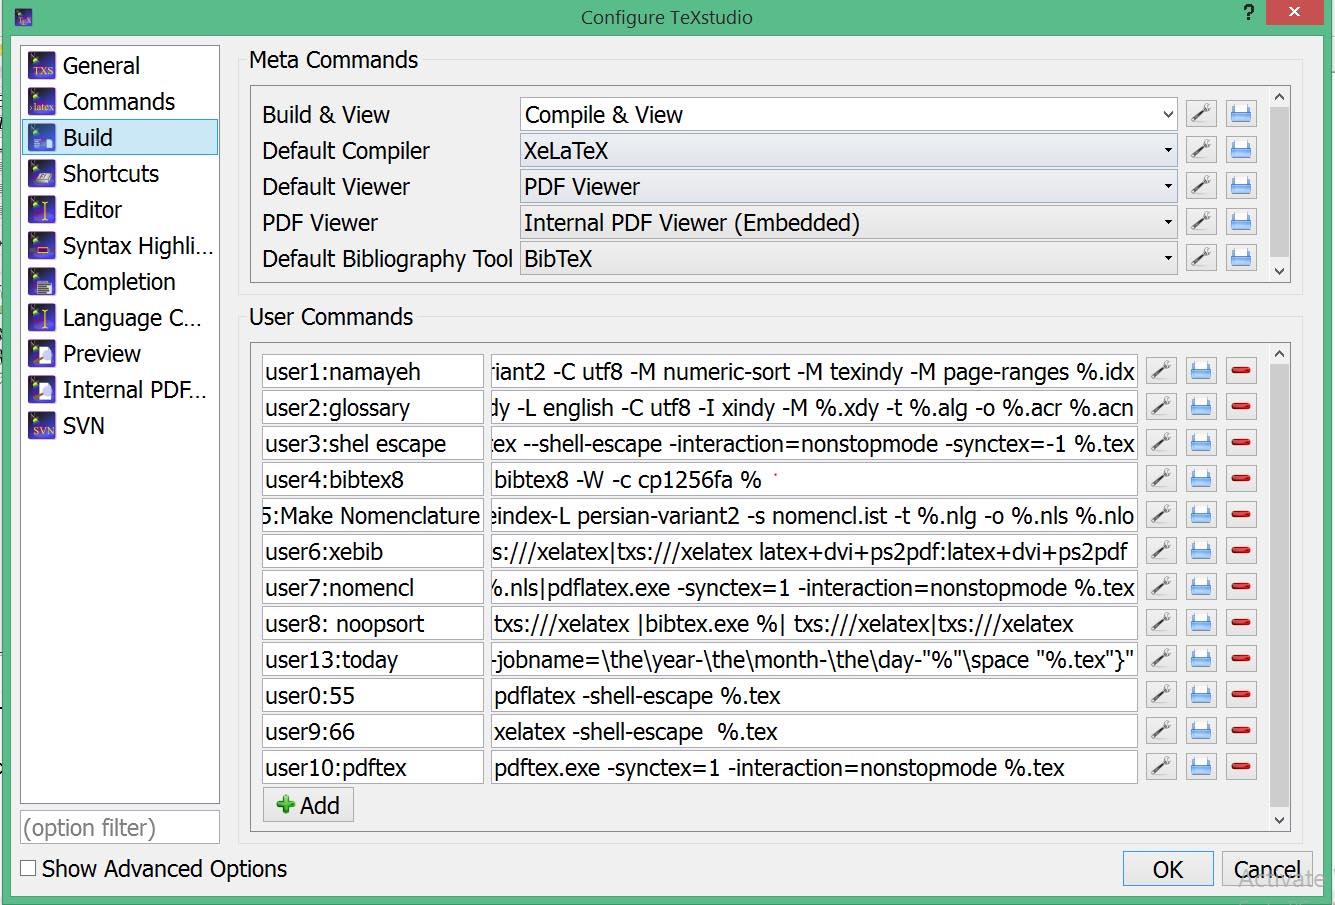Open the SVN settings page
The width and height of the screenshot is (1335, 905).
(x=120, y=426)
